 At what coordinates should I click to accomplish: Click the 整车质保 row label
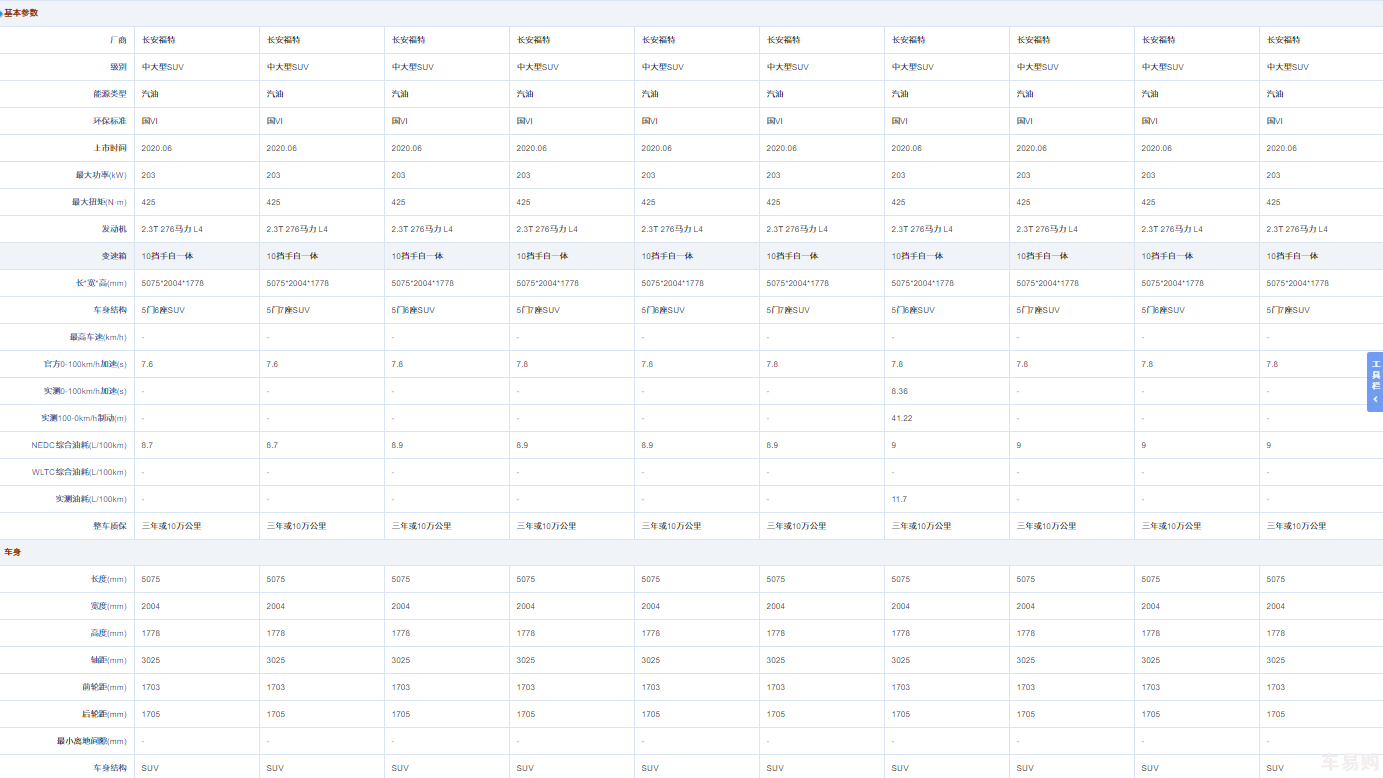(110, 526)
